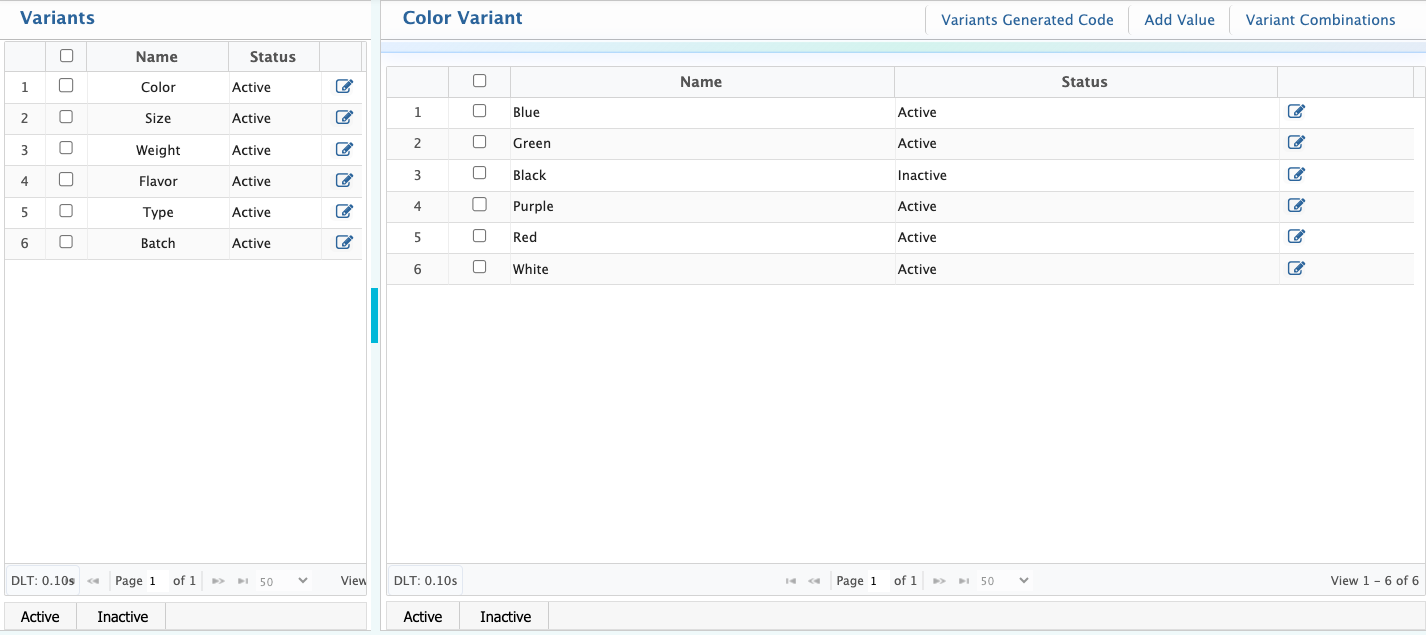
Task: Open Variants Generated Code
Action: (x=1027, y=20)
